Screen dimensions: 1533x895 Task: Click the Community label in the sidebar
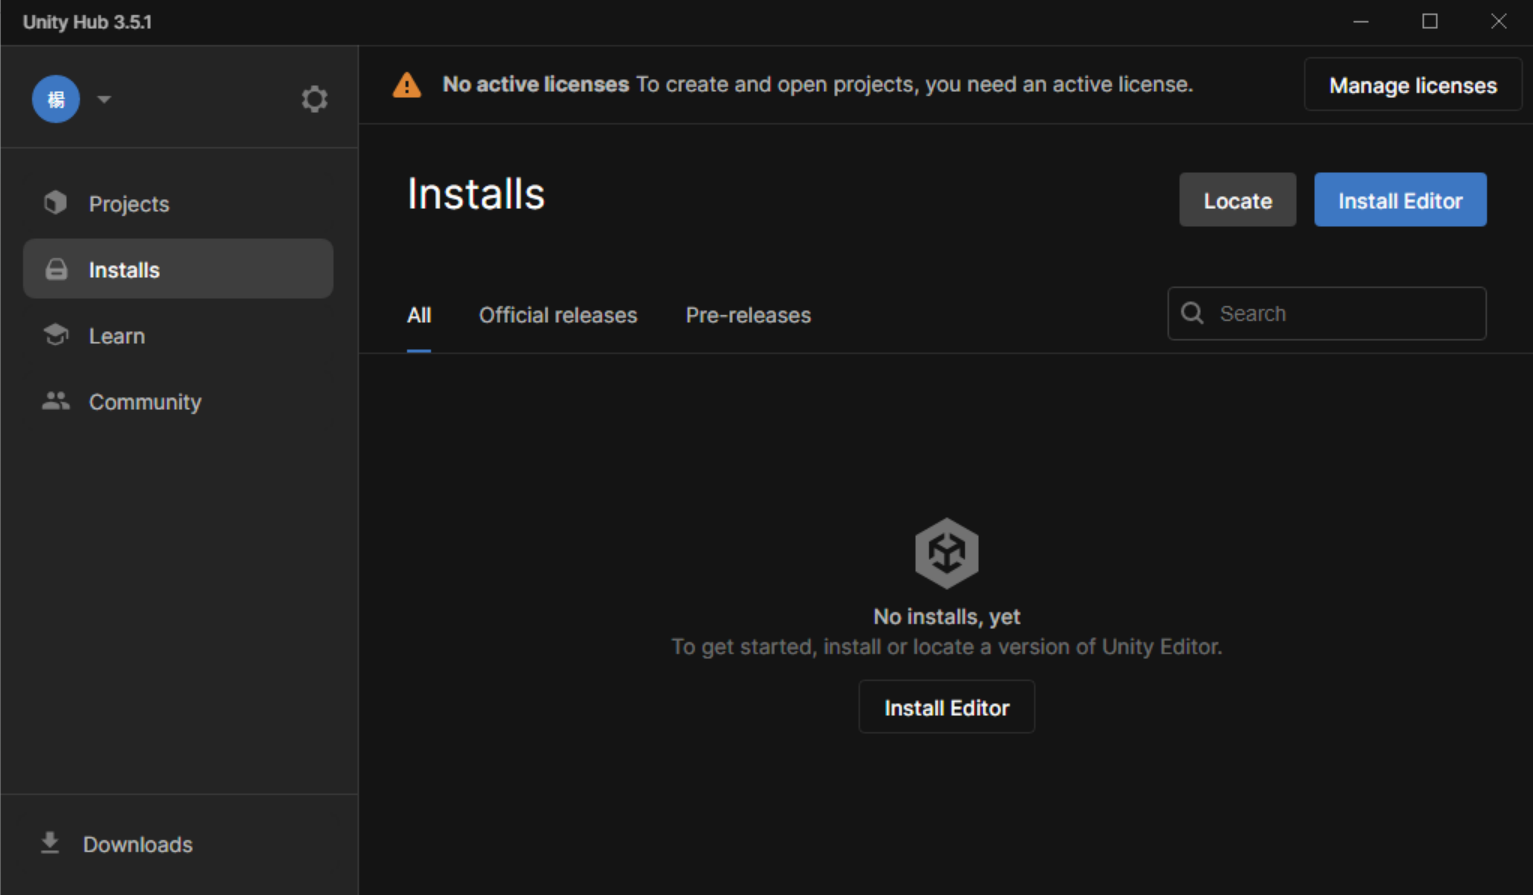[145, 402]
